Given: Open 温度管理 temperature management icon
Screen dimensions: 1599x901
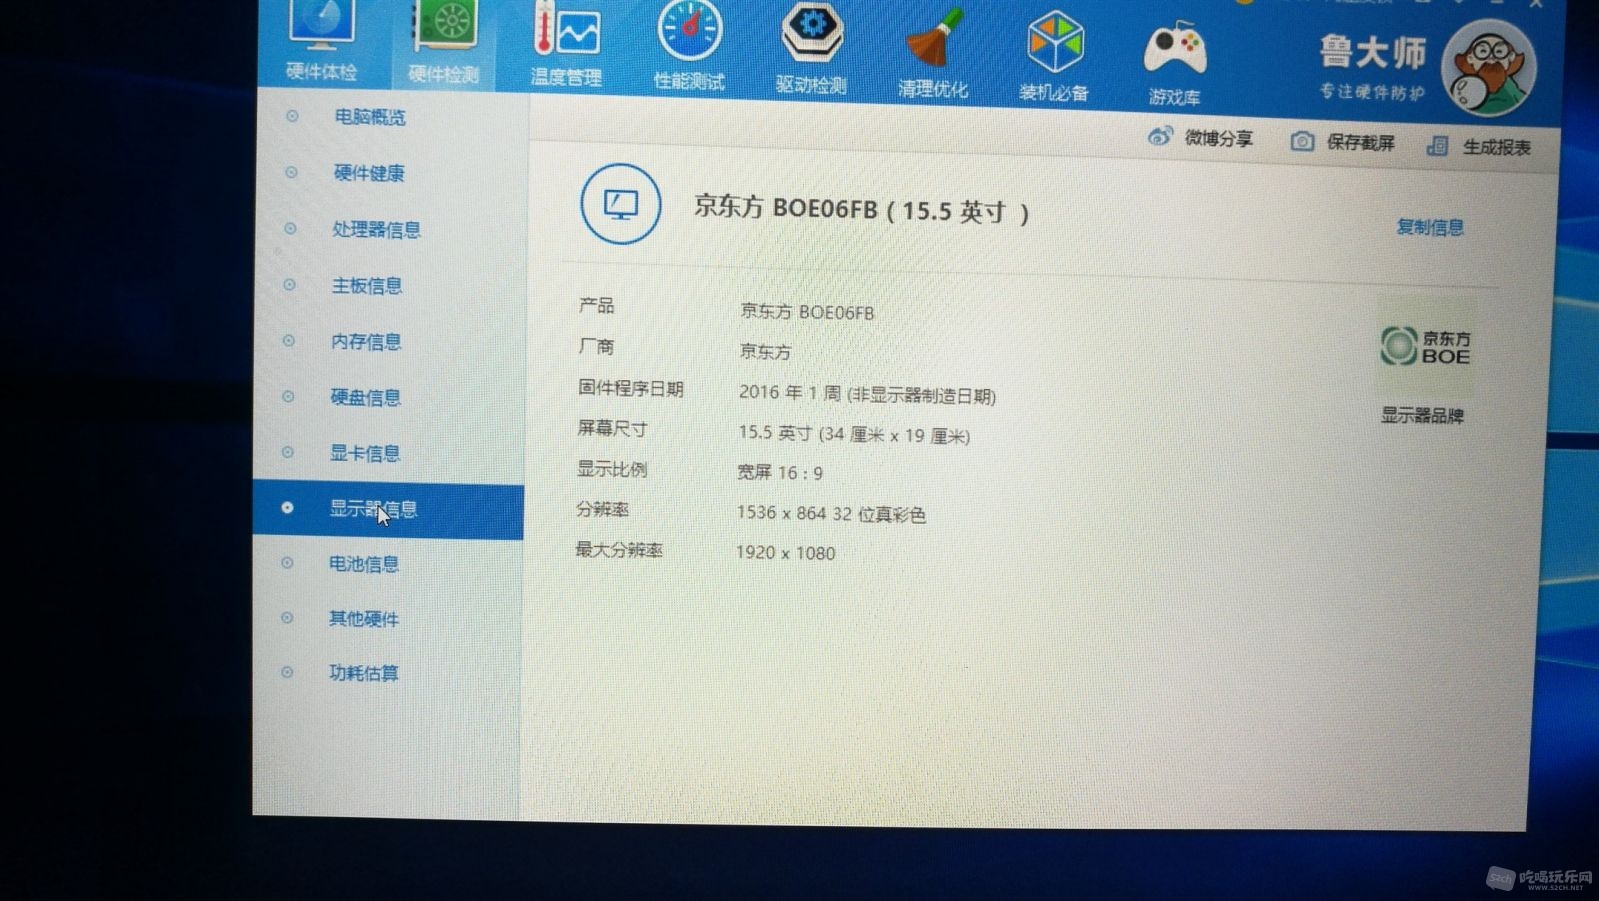Looking at the screenshot, I should 566,29.
